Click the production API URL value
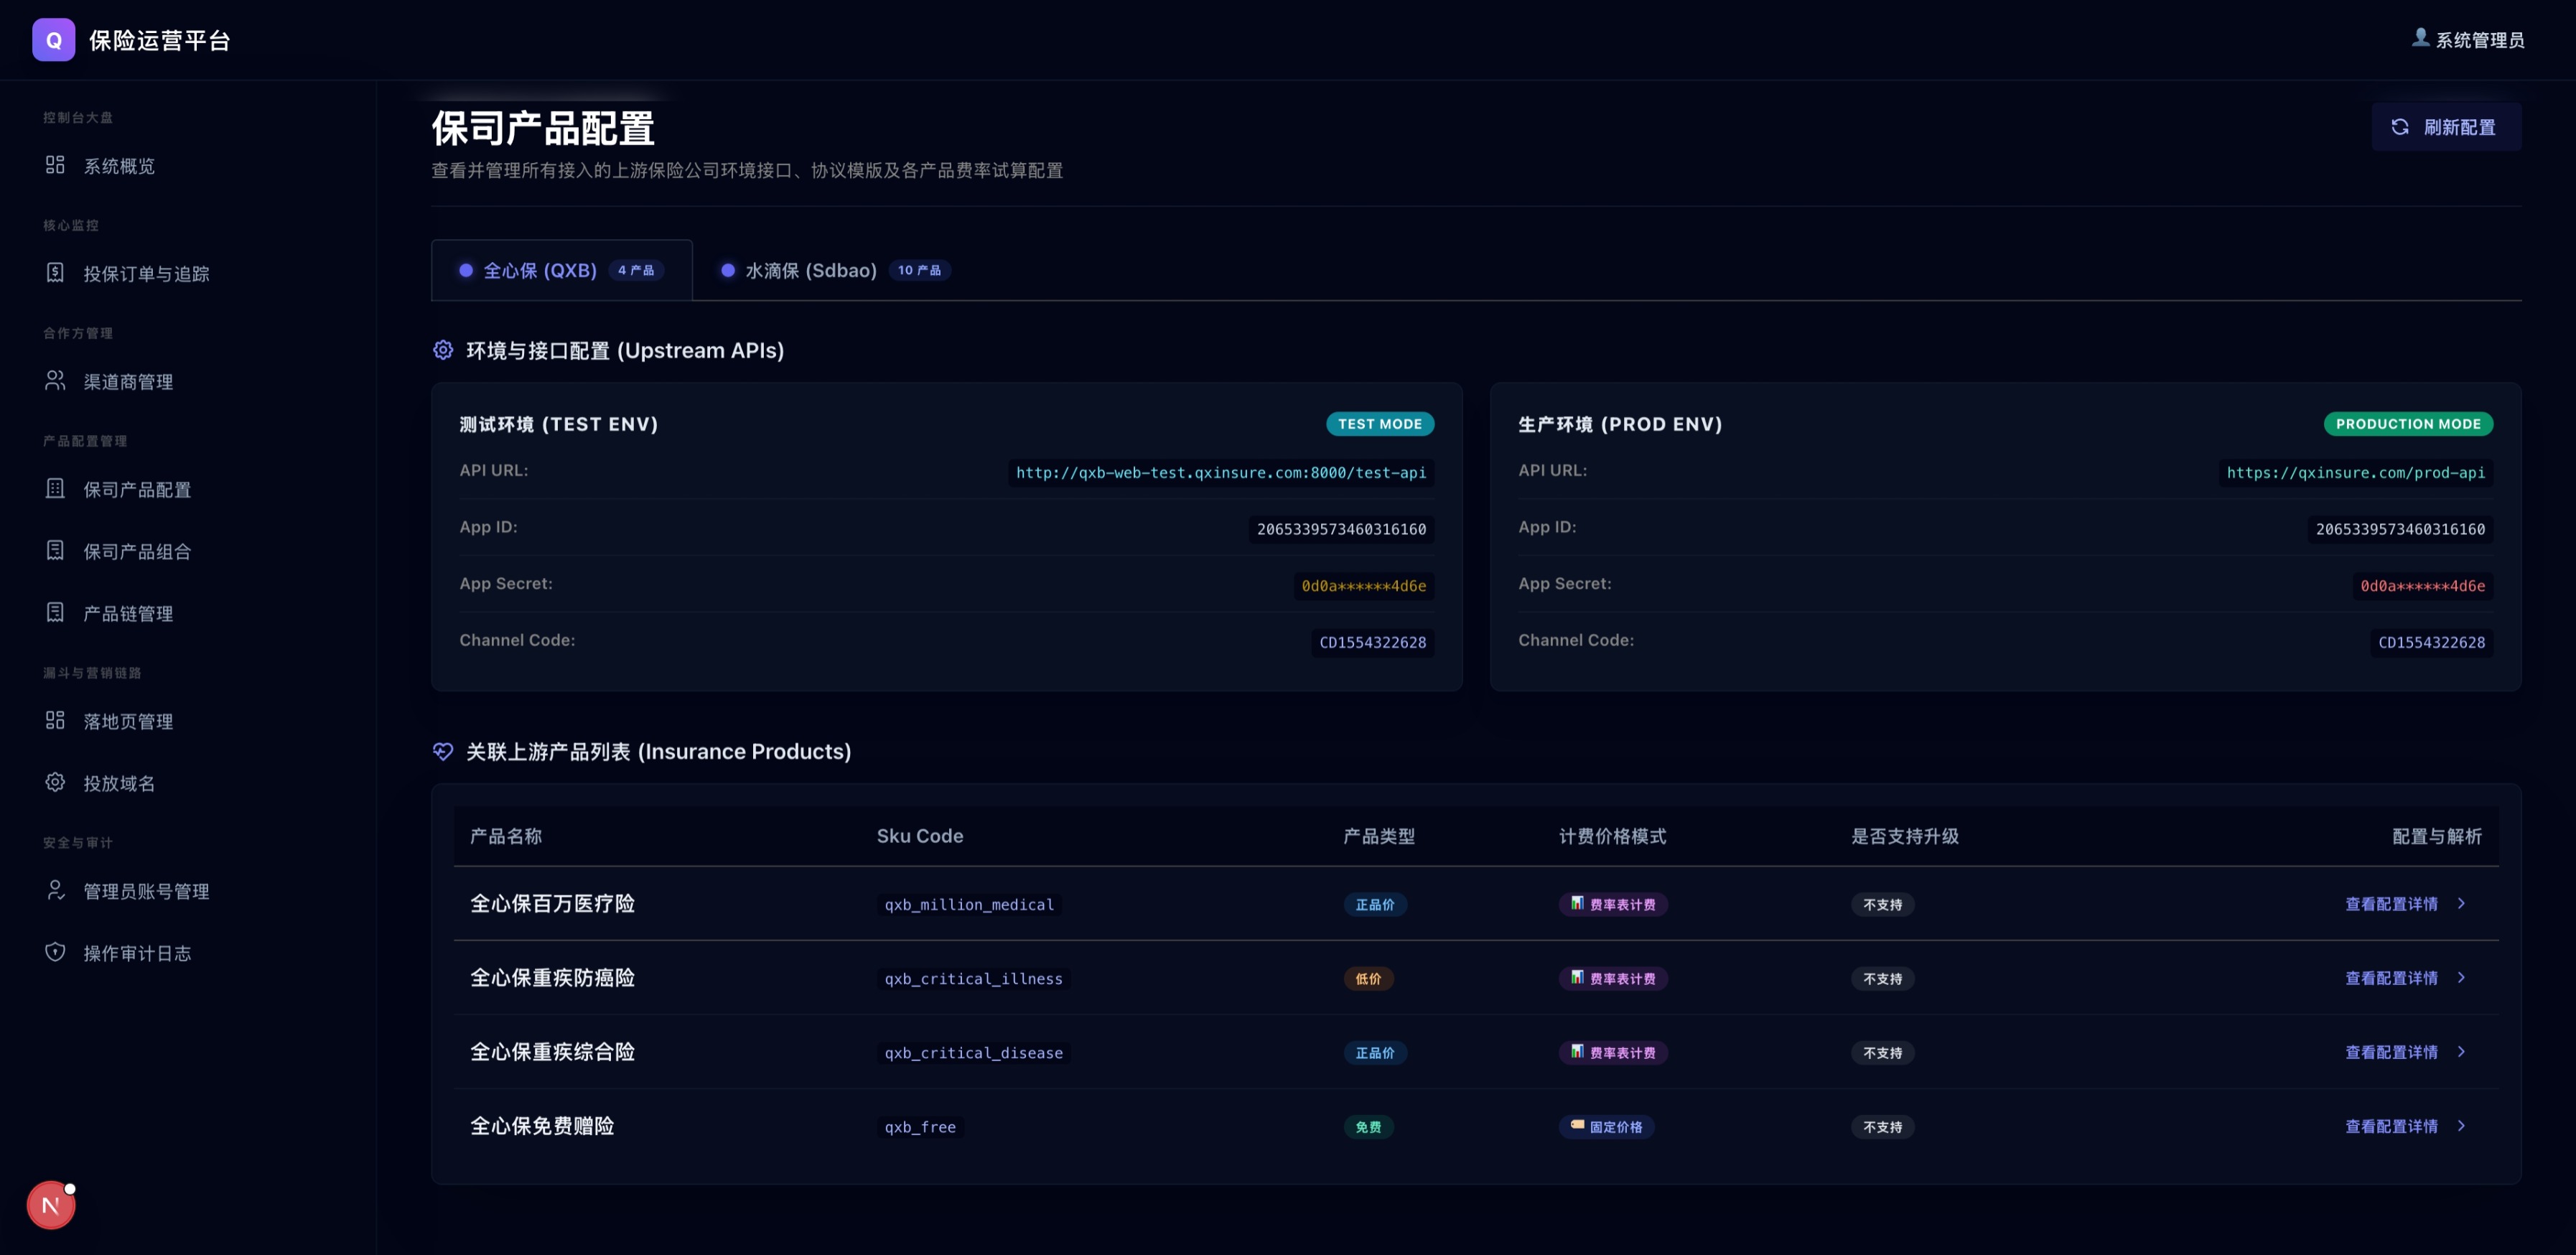The width and height of the screenshot is (2576, 1255). click(x=2355, y=472)
